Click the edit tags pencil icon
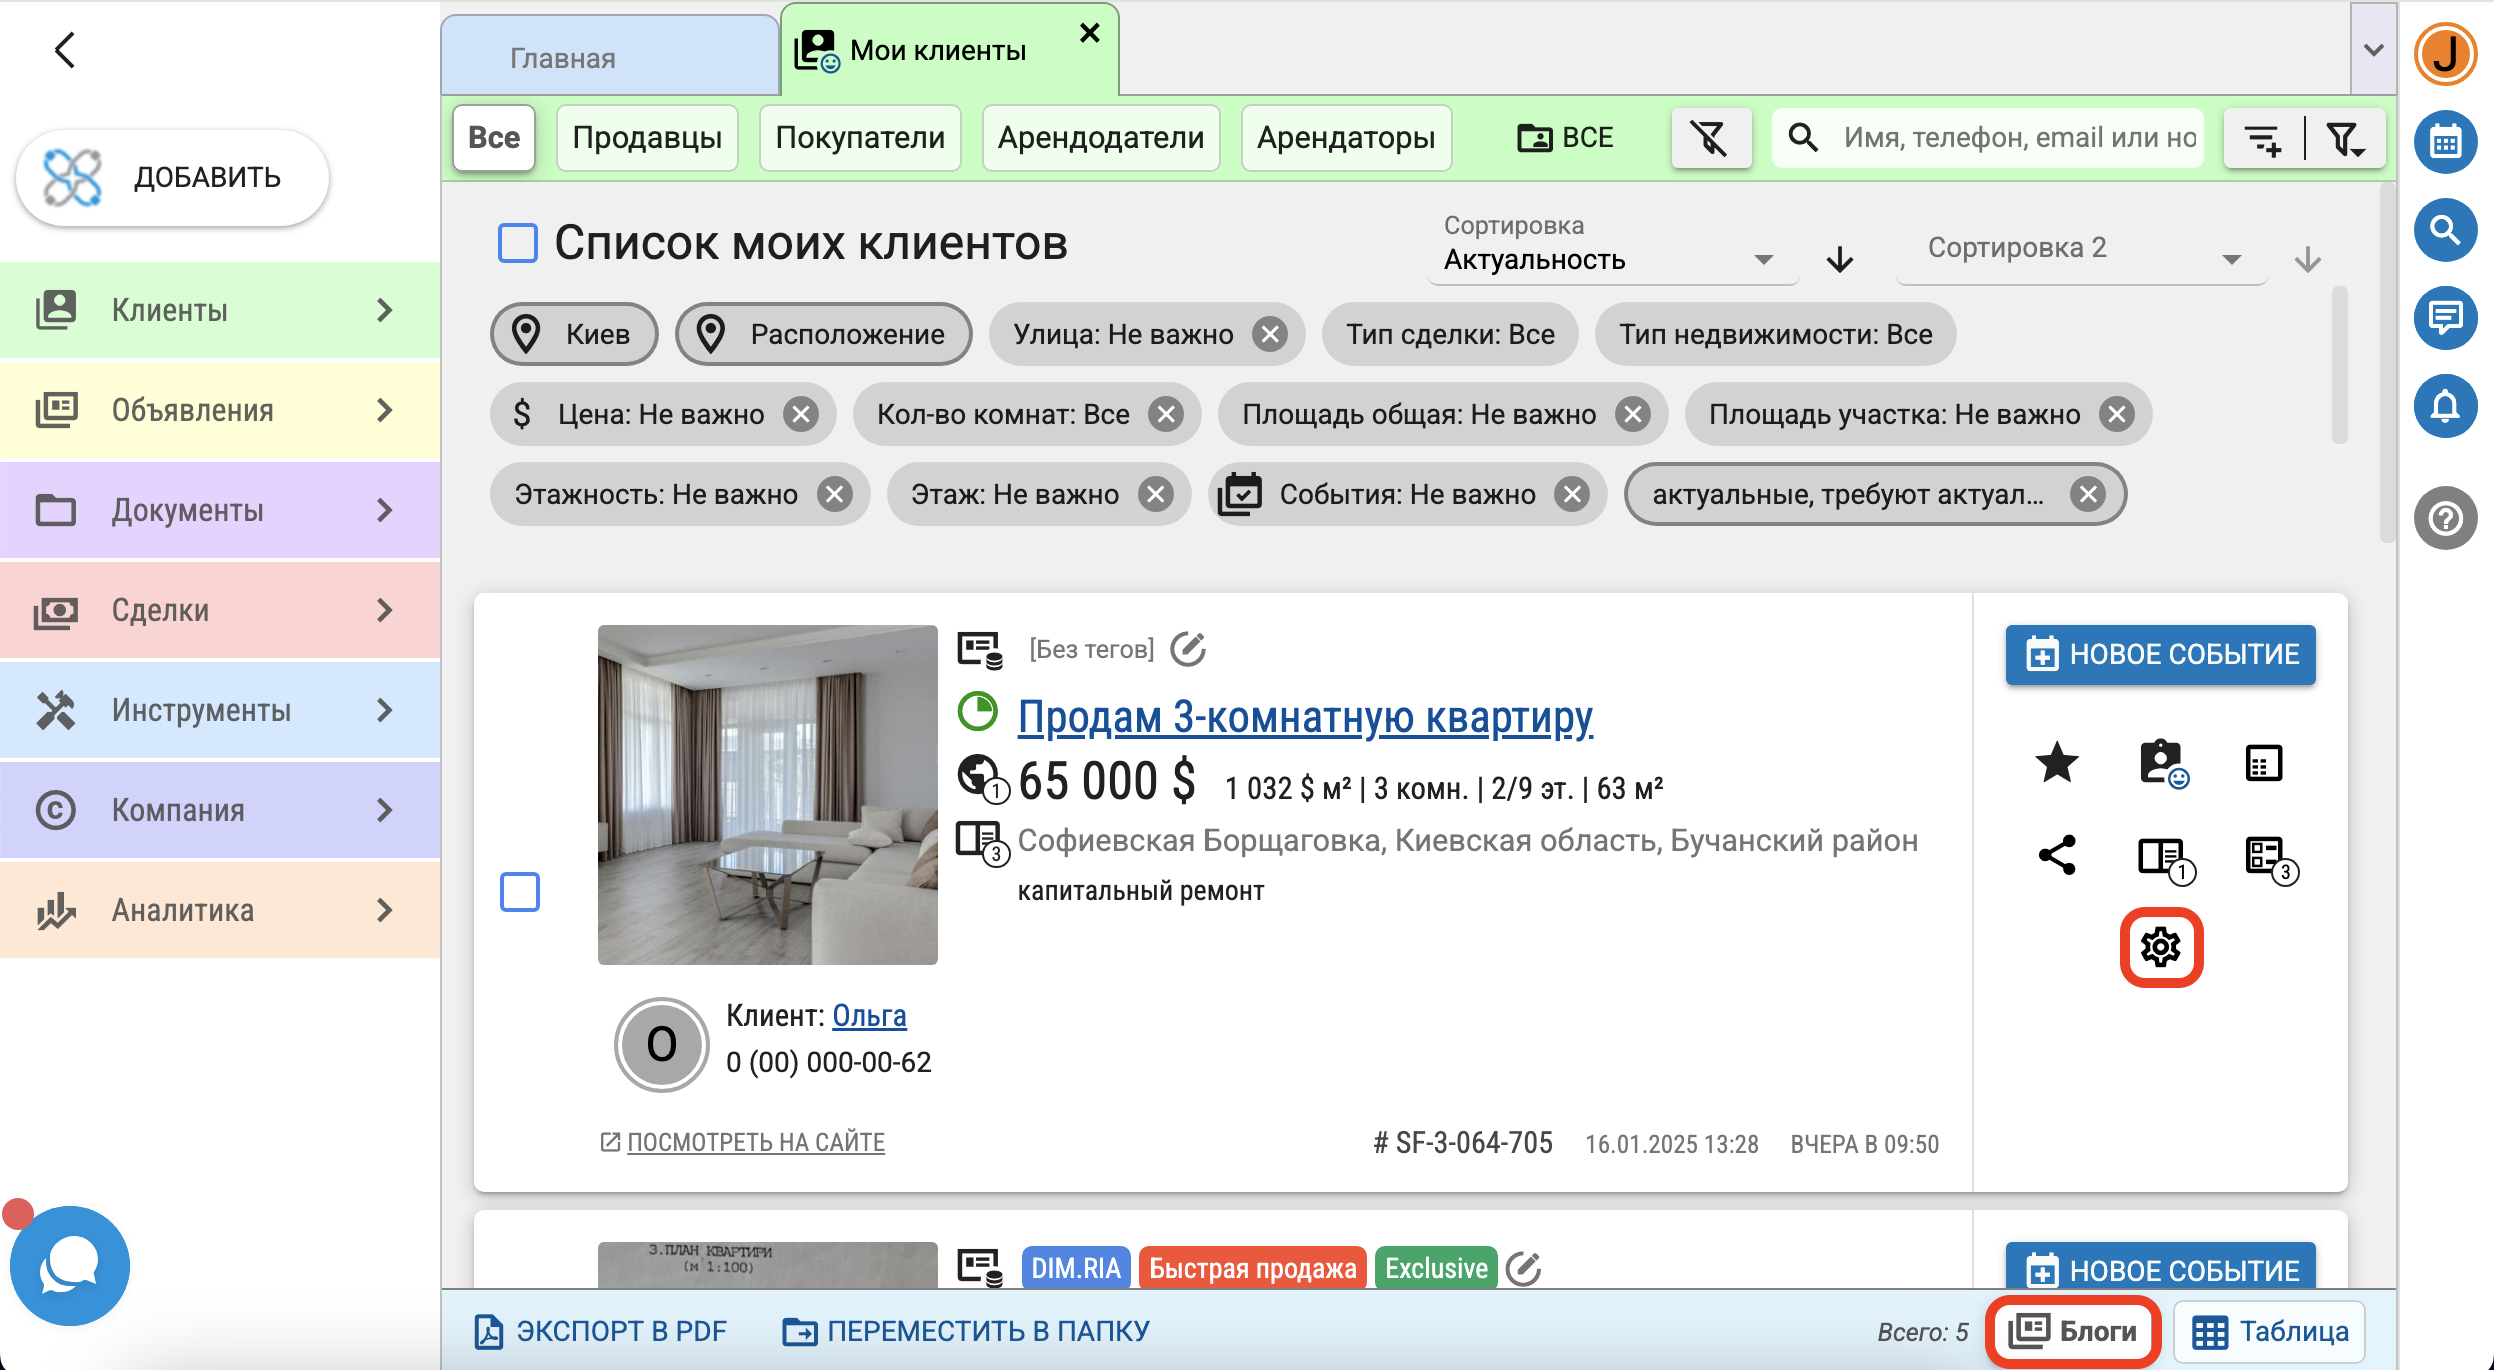Screen dimensions: 2494x1370 coord(1187,649)
